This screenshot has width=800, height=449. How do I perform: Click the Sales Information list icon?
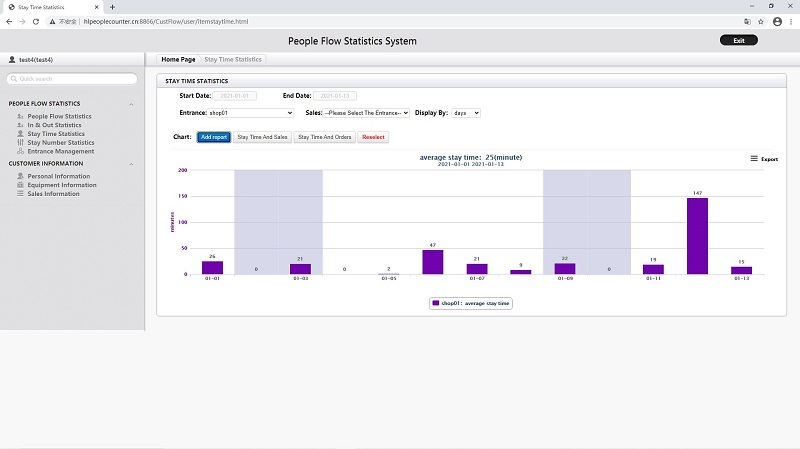pos(20,193)
